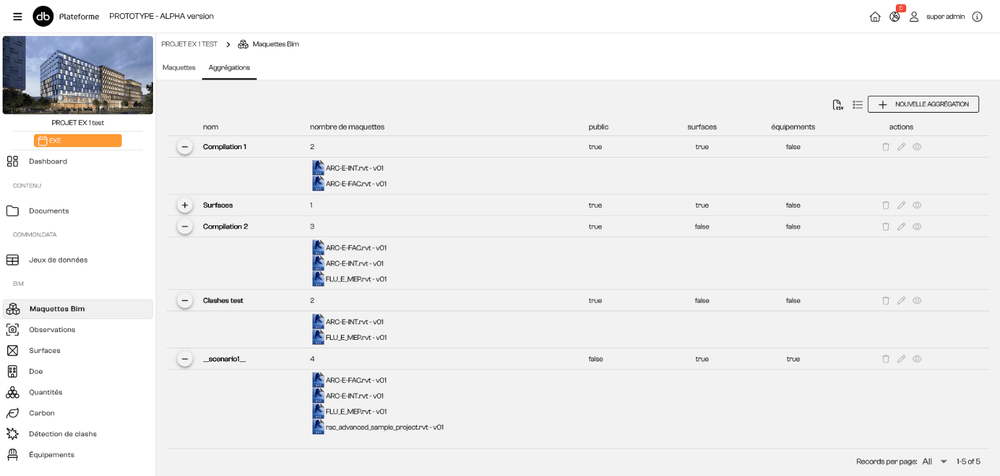The image size is (1000, 476).
Task: Click the PROJET EX 1 TEST breadcrumb
Action: (x=189, y=44)
